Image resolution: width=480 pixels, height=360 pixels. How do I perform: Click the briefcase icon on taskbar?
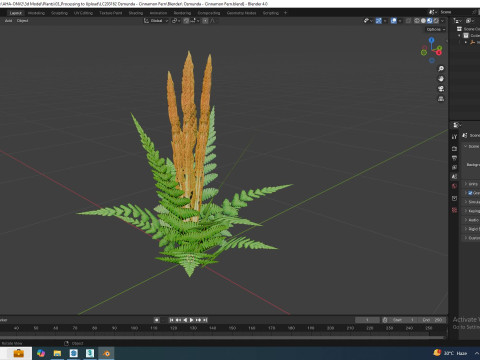point(18,353)
